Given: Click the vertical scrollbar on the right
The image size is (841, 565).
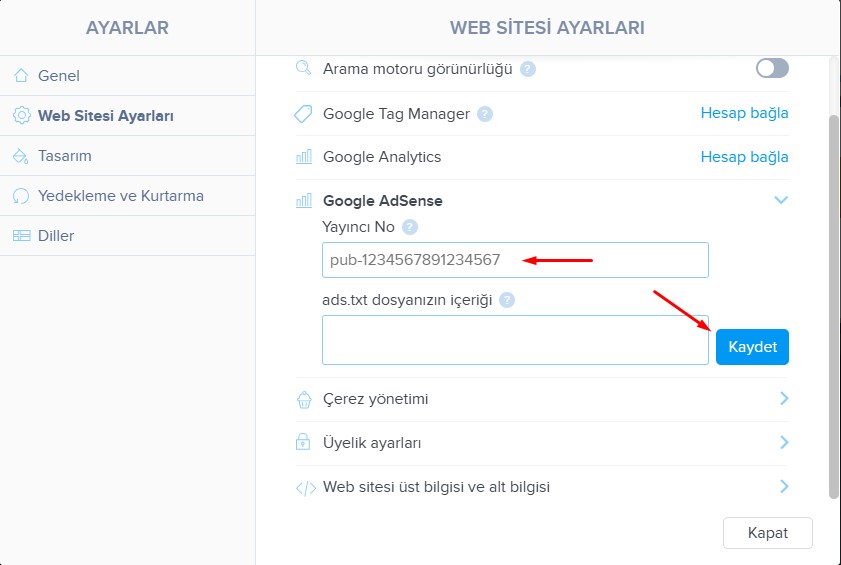Looking at the screenshot, I should click(834, 300).
